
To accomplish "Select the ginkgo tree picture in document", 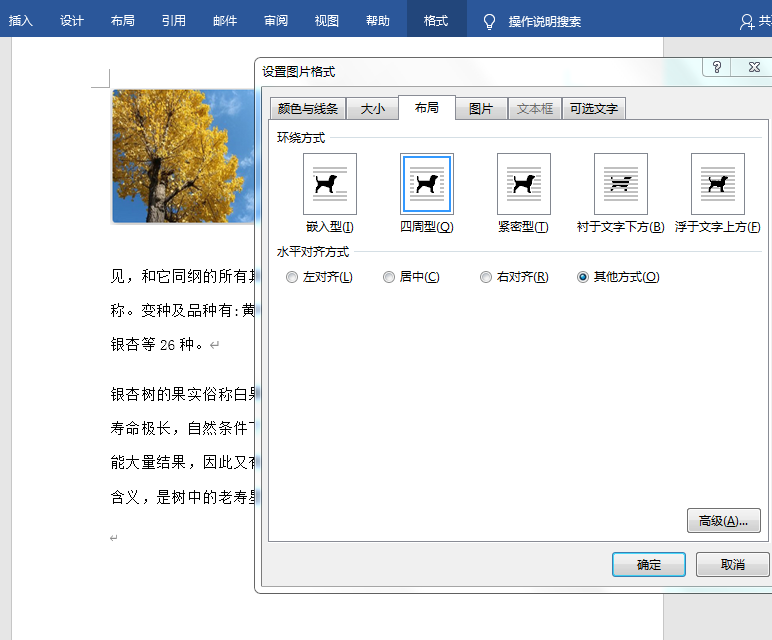I will pos(183,156).
